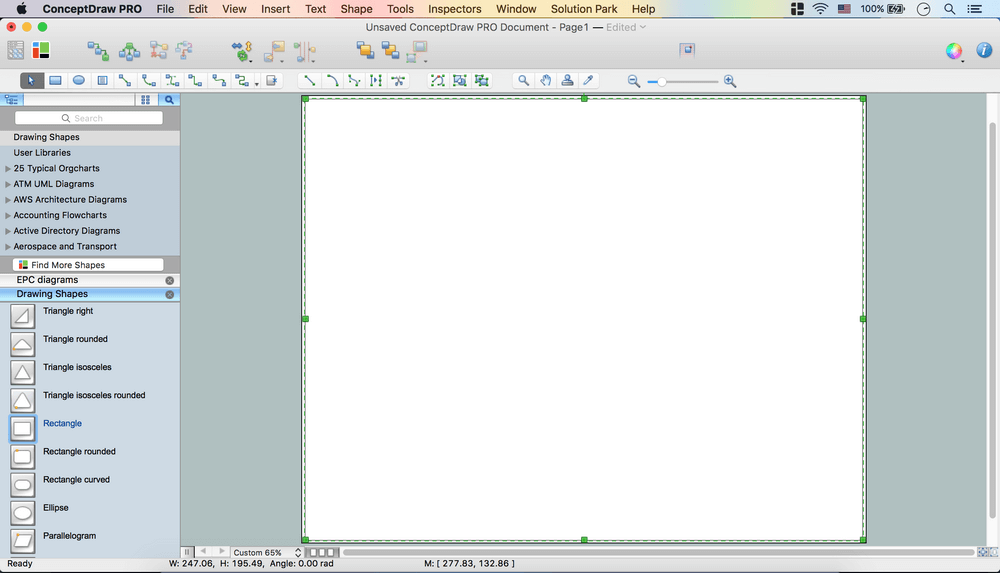This screenshot has height=573, width=1000.
Task: Open the Custom 65% zoom dropdown
Action: 266,552
